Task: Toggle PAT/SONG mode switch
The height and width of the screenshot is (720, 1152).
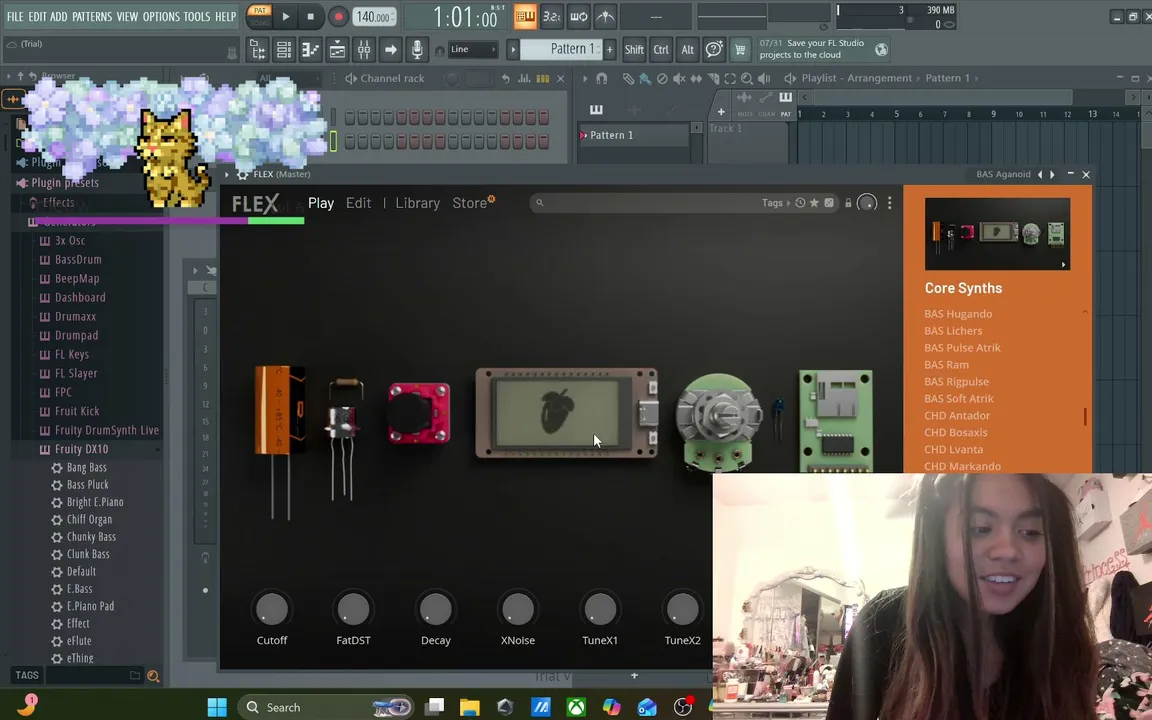Action: point(259,15)
